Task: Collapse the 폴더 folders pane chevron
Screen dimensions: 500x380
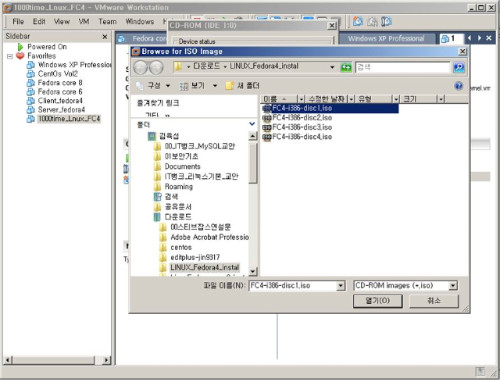Action: 252,124
